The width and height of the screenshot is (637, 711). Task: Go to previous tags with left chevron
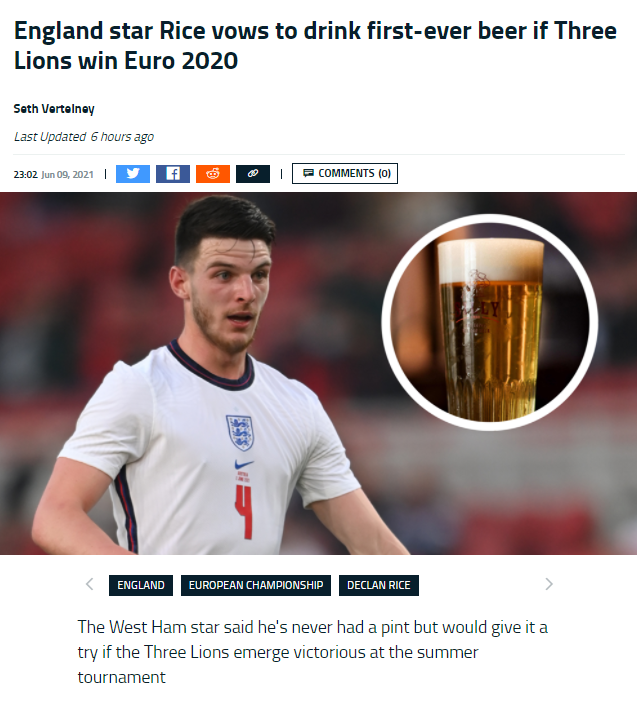tap(90, 584)
